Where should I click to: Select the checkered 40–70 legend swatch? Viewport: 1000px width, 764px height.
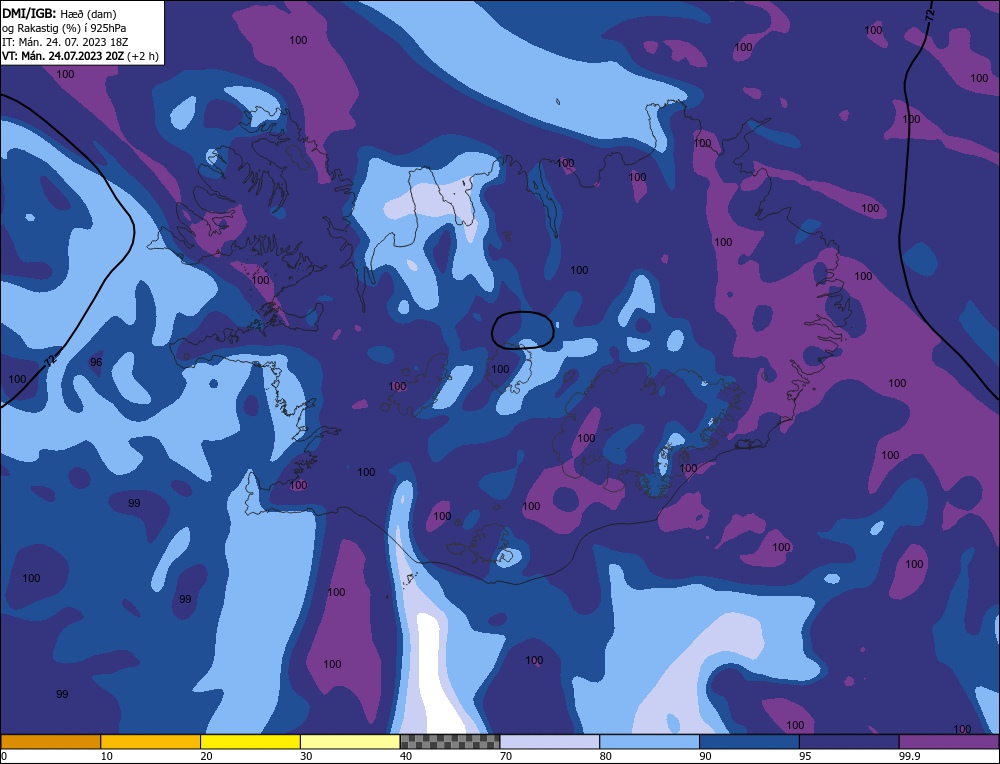(450, 742)
